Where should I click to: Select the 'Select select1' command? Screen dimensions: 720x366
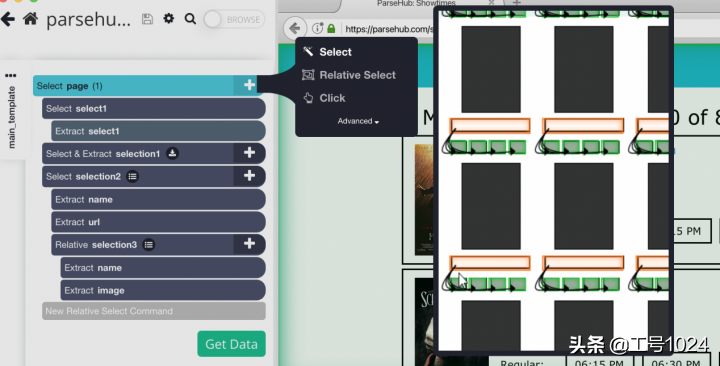pyautogui.click(x=154, y=108)
